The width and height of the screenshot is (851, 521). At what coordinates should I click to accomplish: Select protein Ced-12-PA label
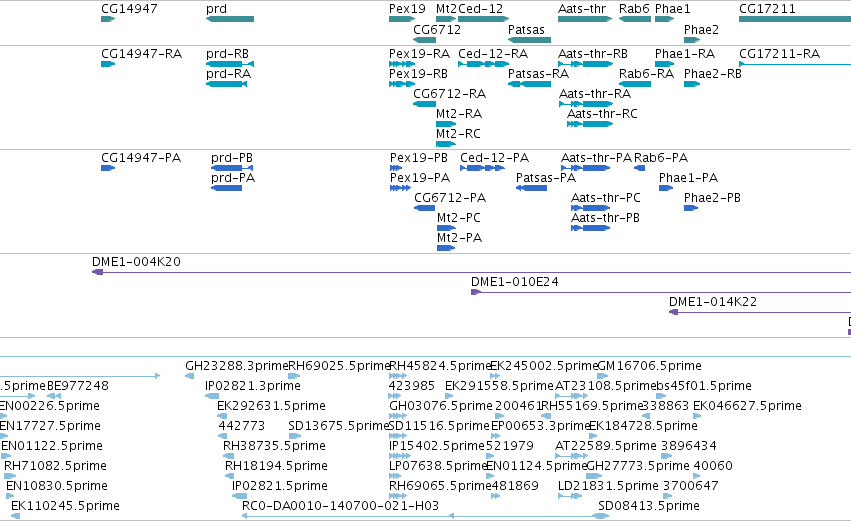click(x=494, y=158)
